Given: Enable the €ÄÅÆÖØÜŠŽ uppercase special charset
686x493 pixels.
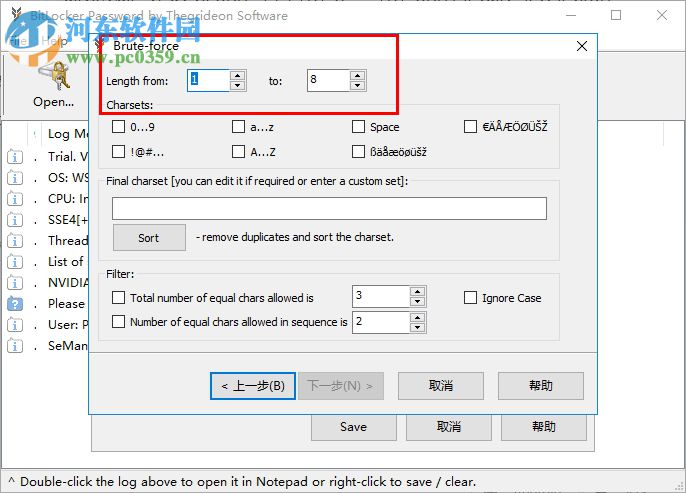Looking at the screenshot, I should [470, 127].
